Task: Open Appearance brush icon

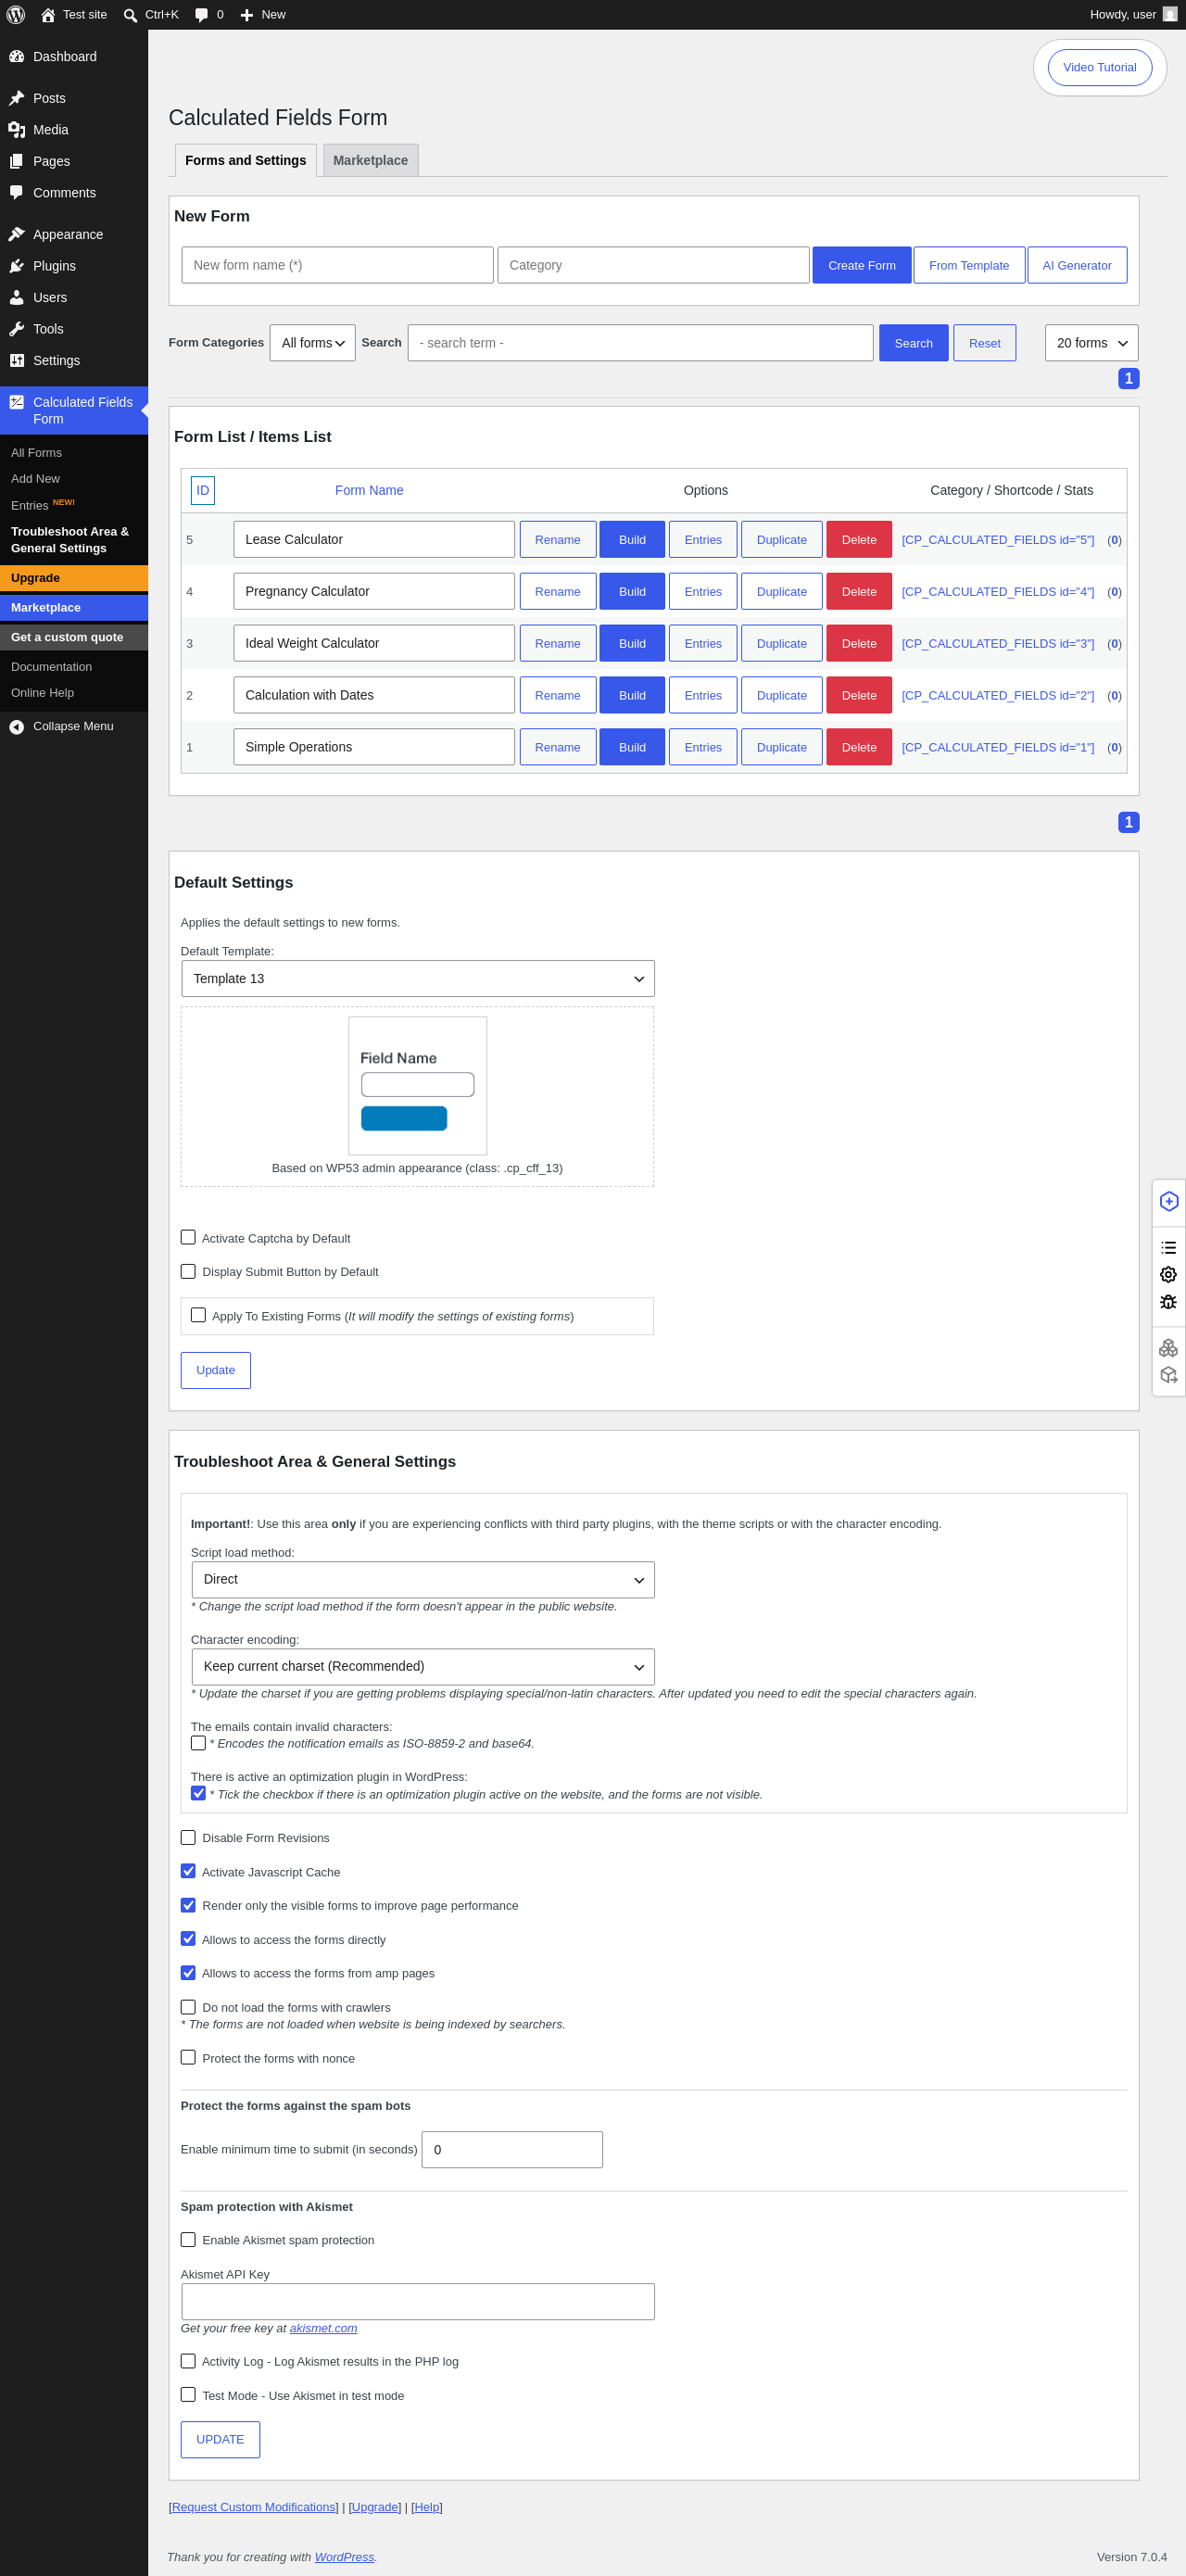Action: (16, 234)
